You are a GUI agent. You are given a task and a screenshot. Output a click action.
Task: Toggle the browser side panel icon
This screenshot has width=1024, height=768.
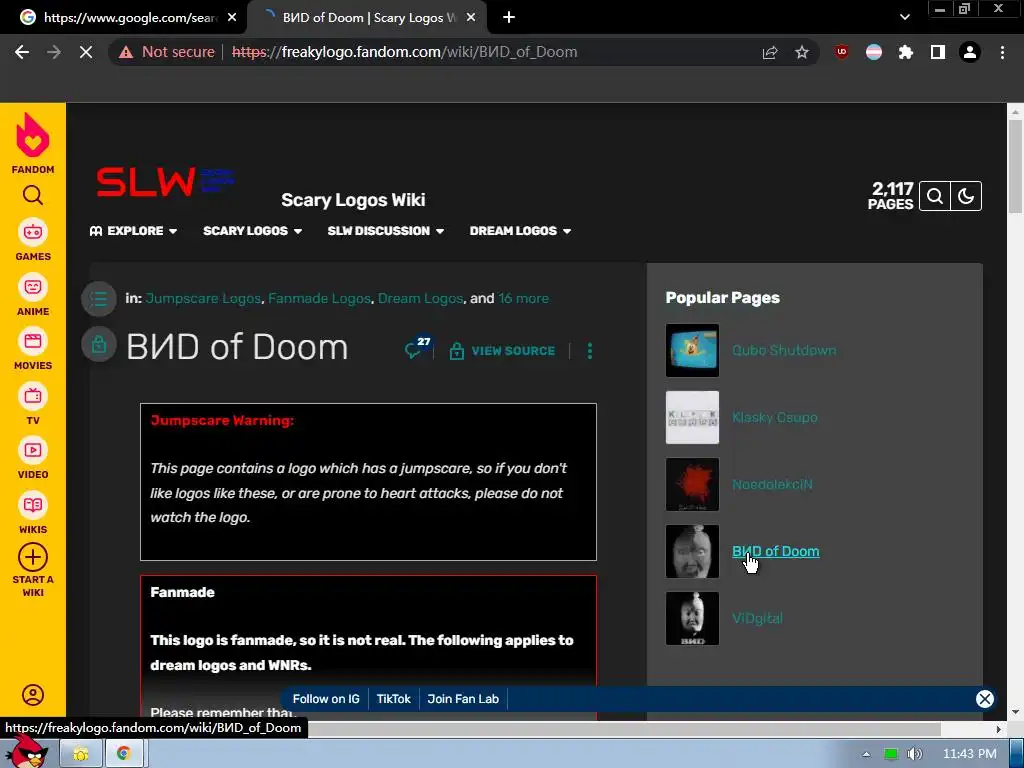pos(938,52)
